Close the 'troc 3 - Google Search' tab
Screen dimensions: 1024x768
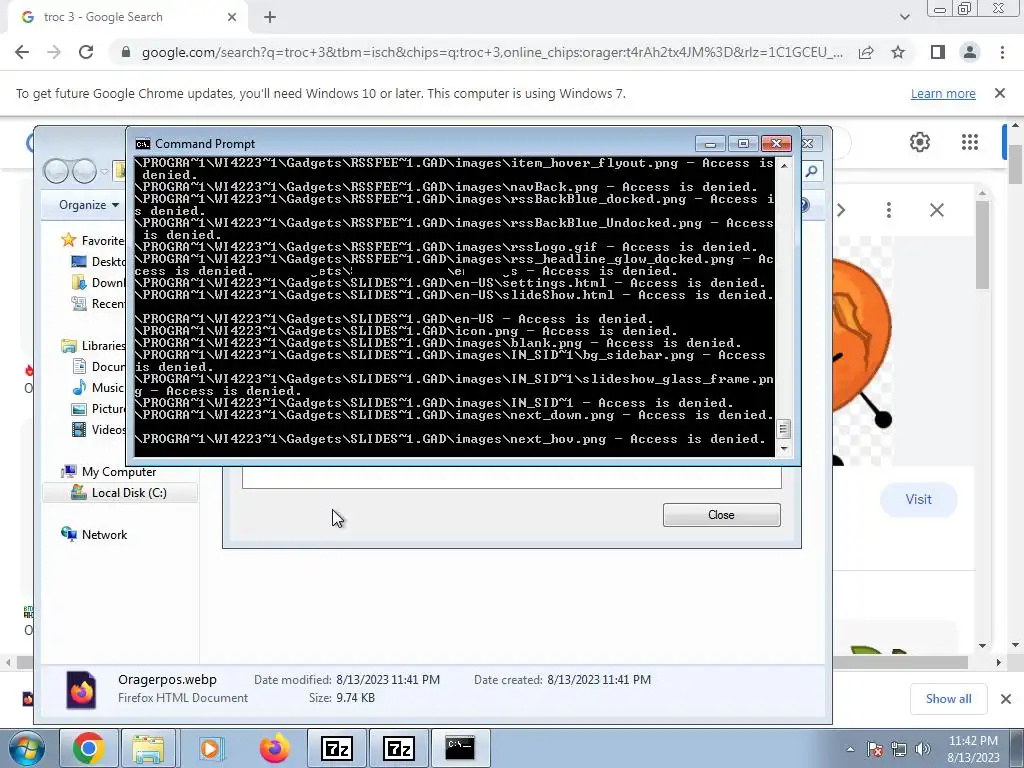pyautogui.click(x=232, y=17)
